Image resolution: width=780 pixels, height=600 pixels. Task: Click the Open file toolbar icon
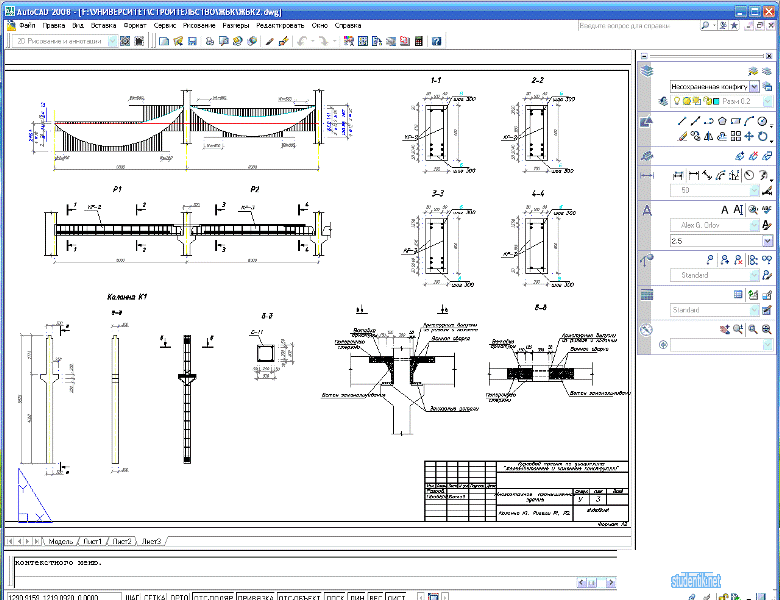178,41
